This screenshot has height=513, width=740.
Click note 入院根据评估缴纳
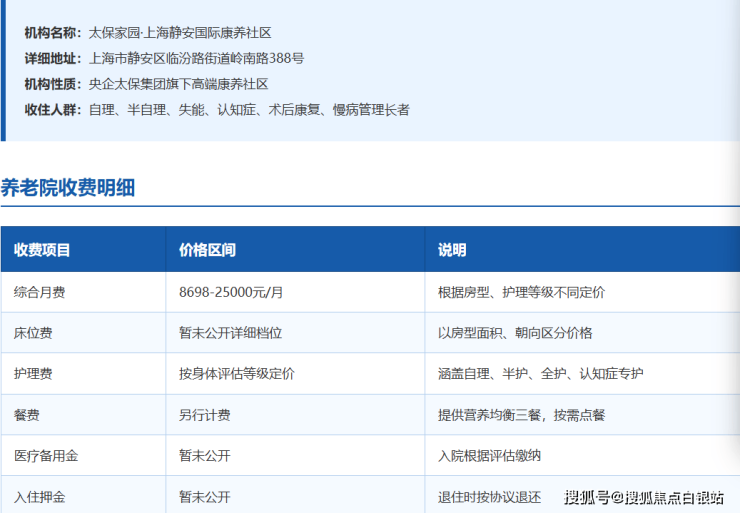tap(489, 455)
